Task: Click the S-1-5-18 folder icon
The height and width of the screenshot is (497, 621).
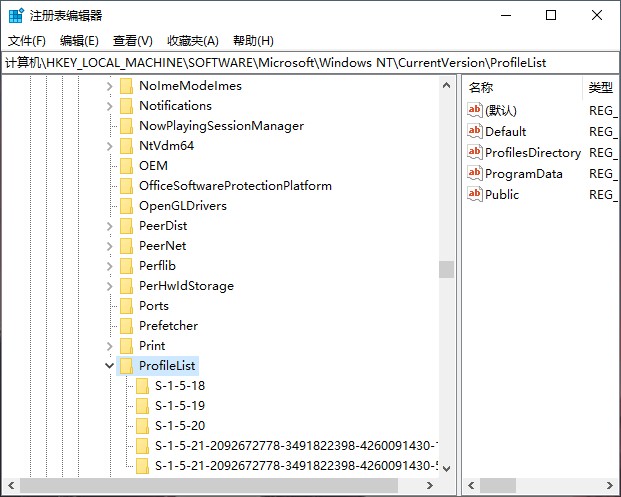Action: click(x=142, y=386)
